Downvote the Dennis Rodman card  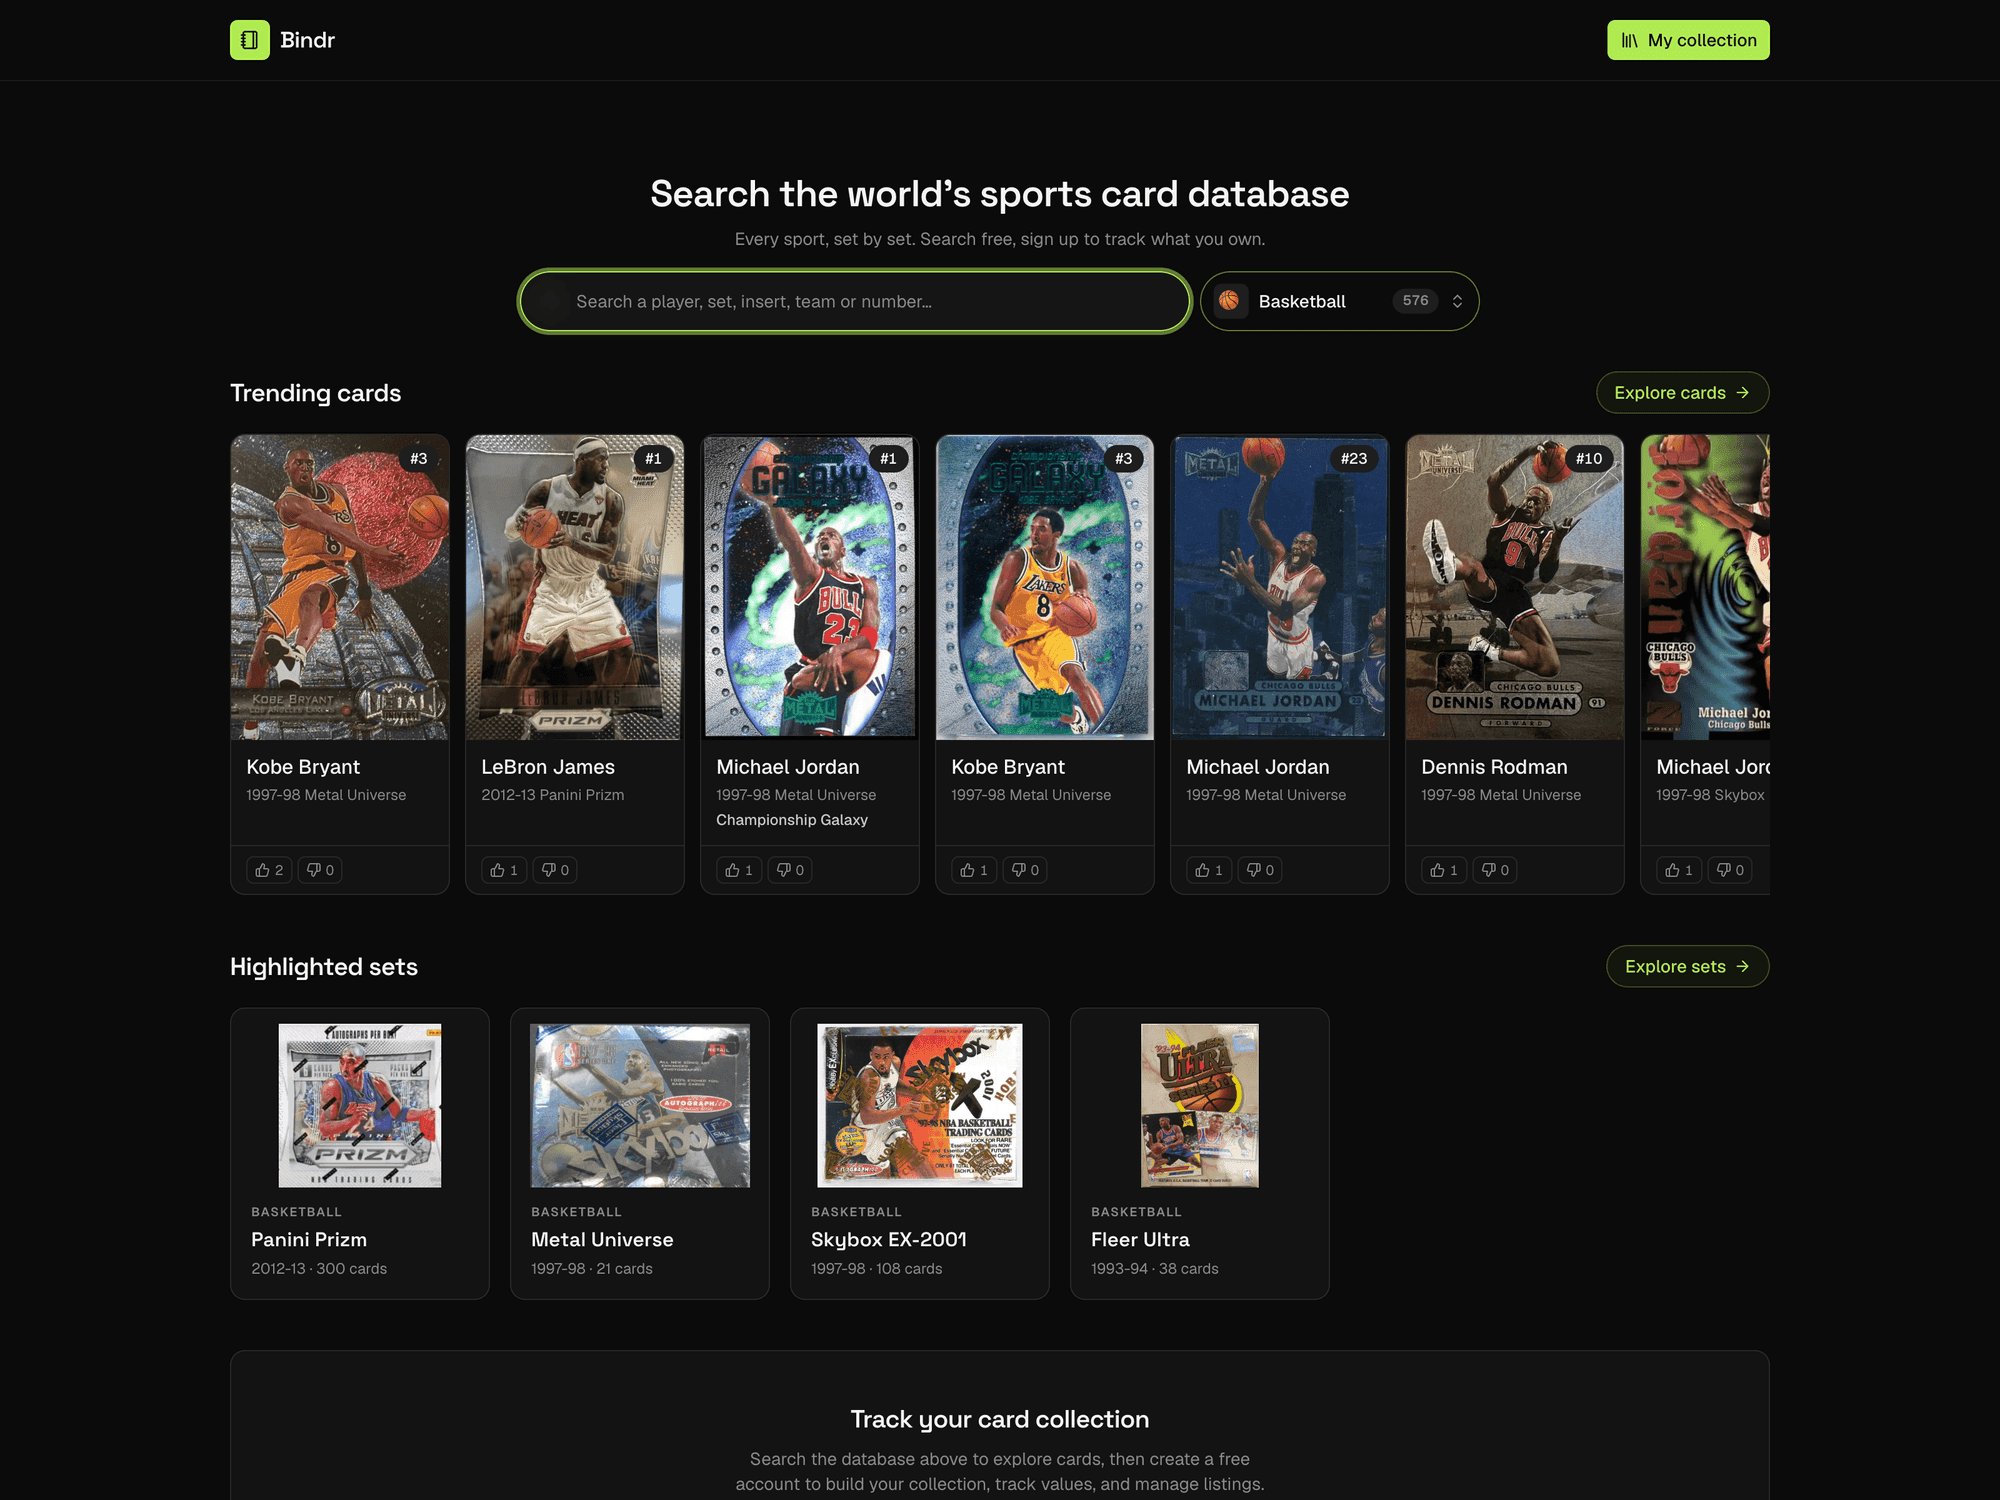pos(1495,870)
